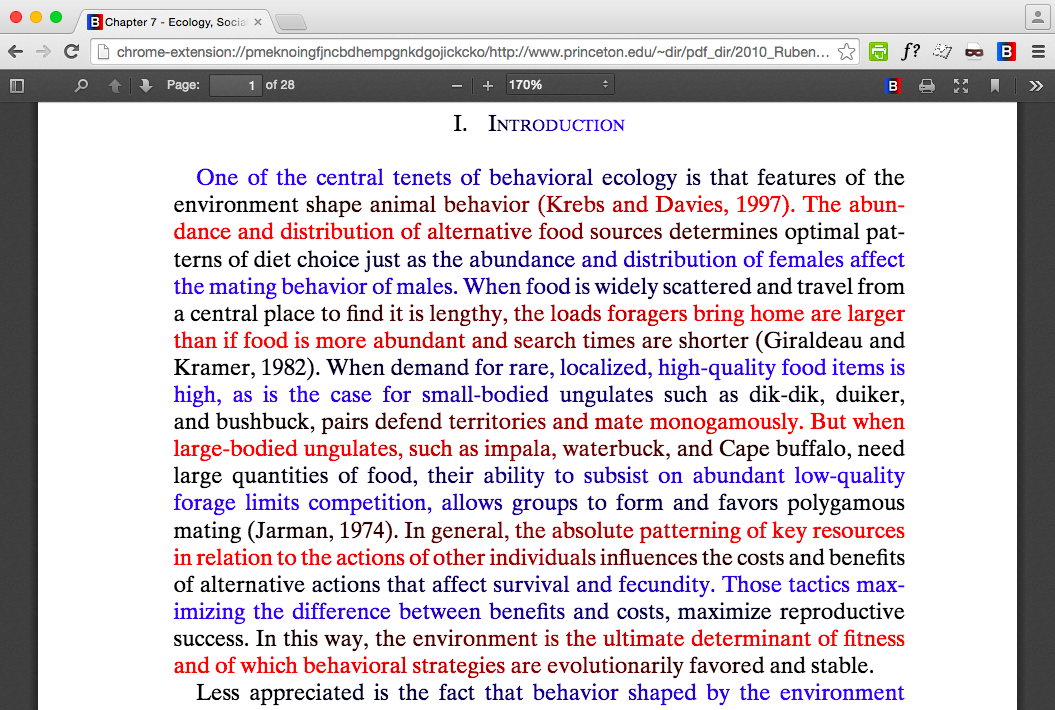Switch to presentation fullscreen mode
Image resolution: width=1055 pixels, height=710 pixels.
[961, 85]
